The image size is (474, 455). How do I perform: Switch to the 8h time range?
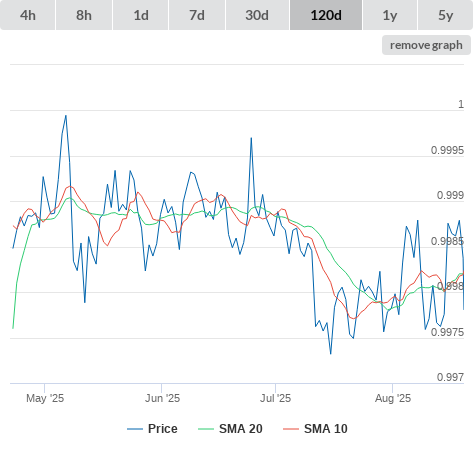[x=84, y=15]
